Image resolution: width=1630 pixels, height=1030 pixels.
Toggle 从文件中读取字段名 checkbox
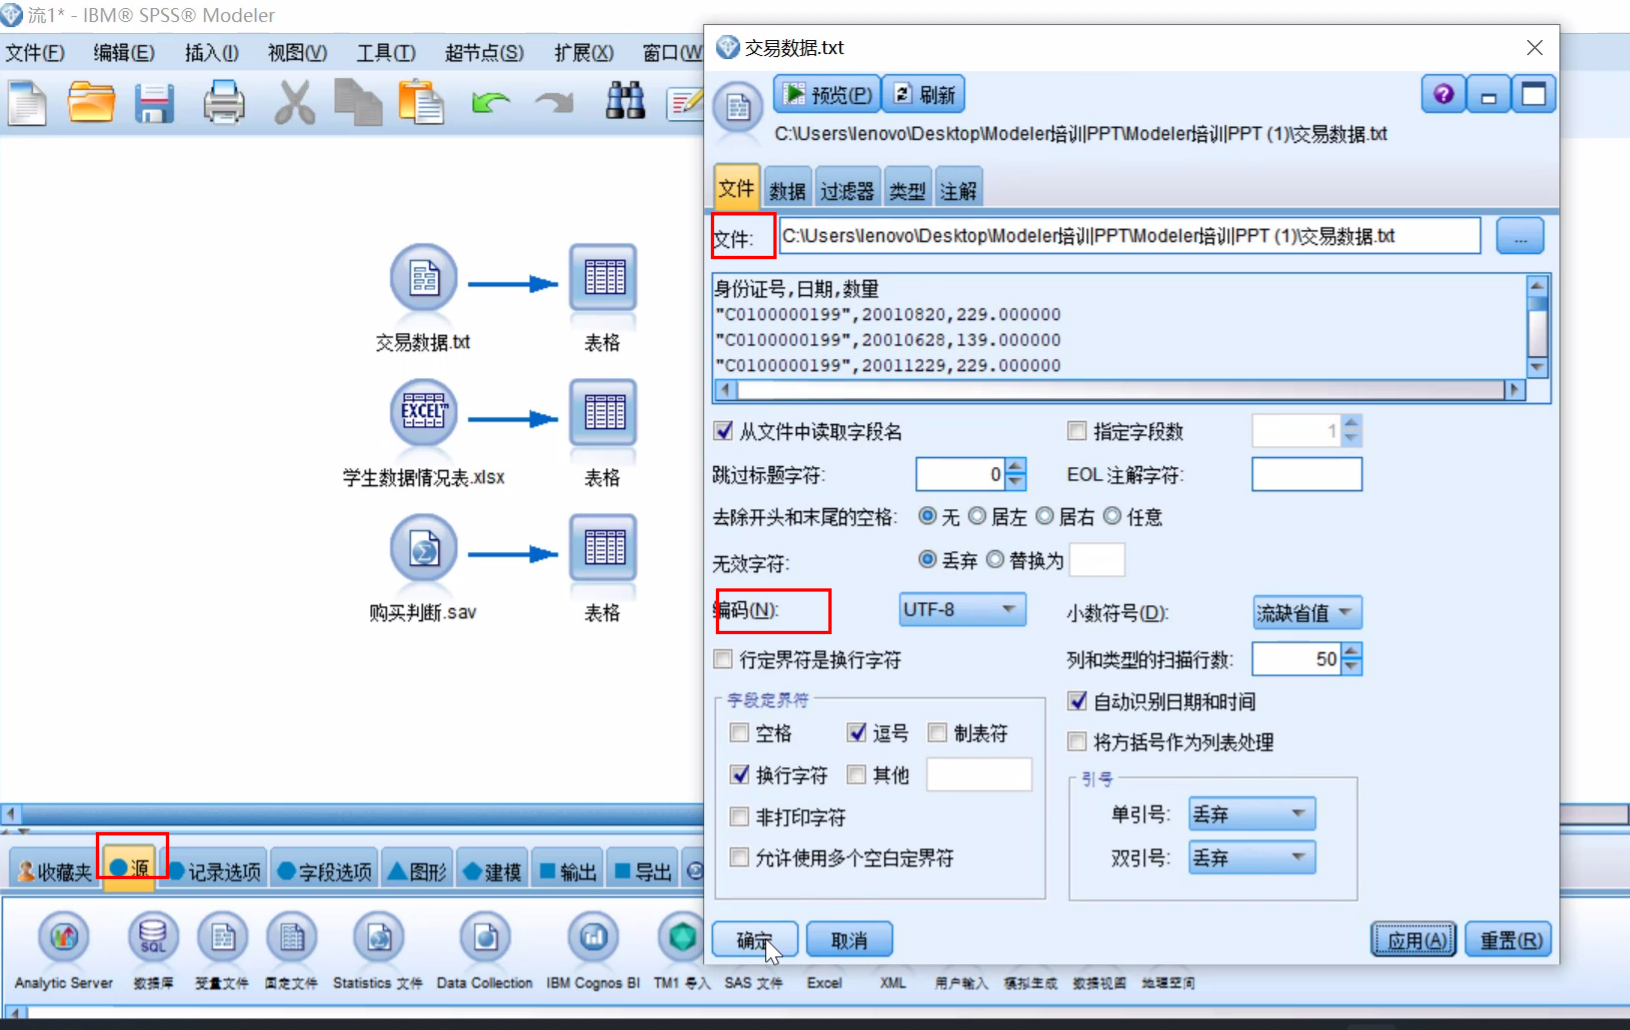pos(723,431)
